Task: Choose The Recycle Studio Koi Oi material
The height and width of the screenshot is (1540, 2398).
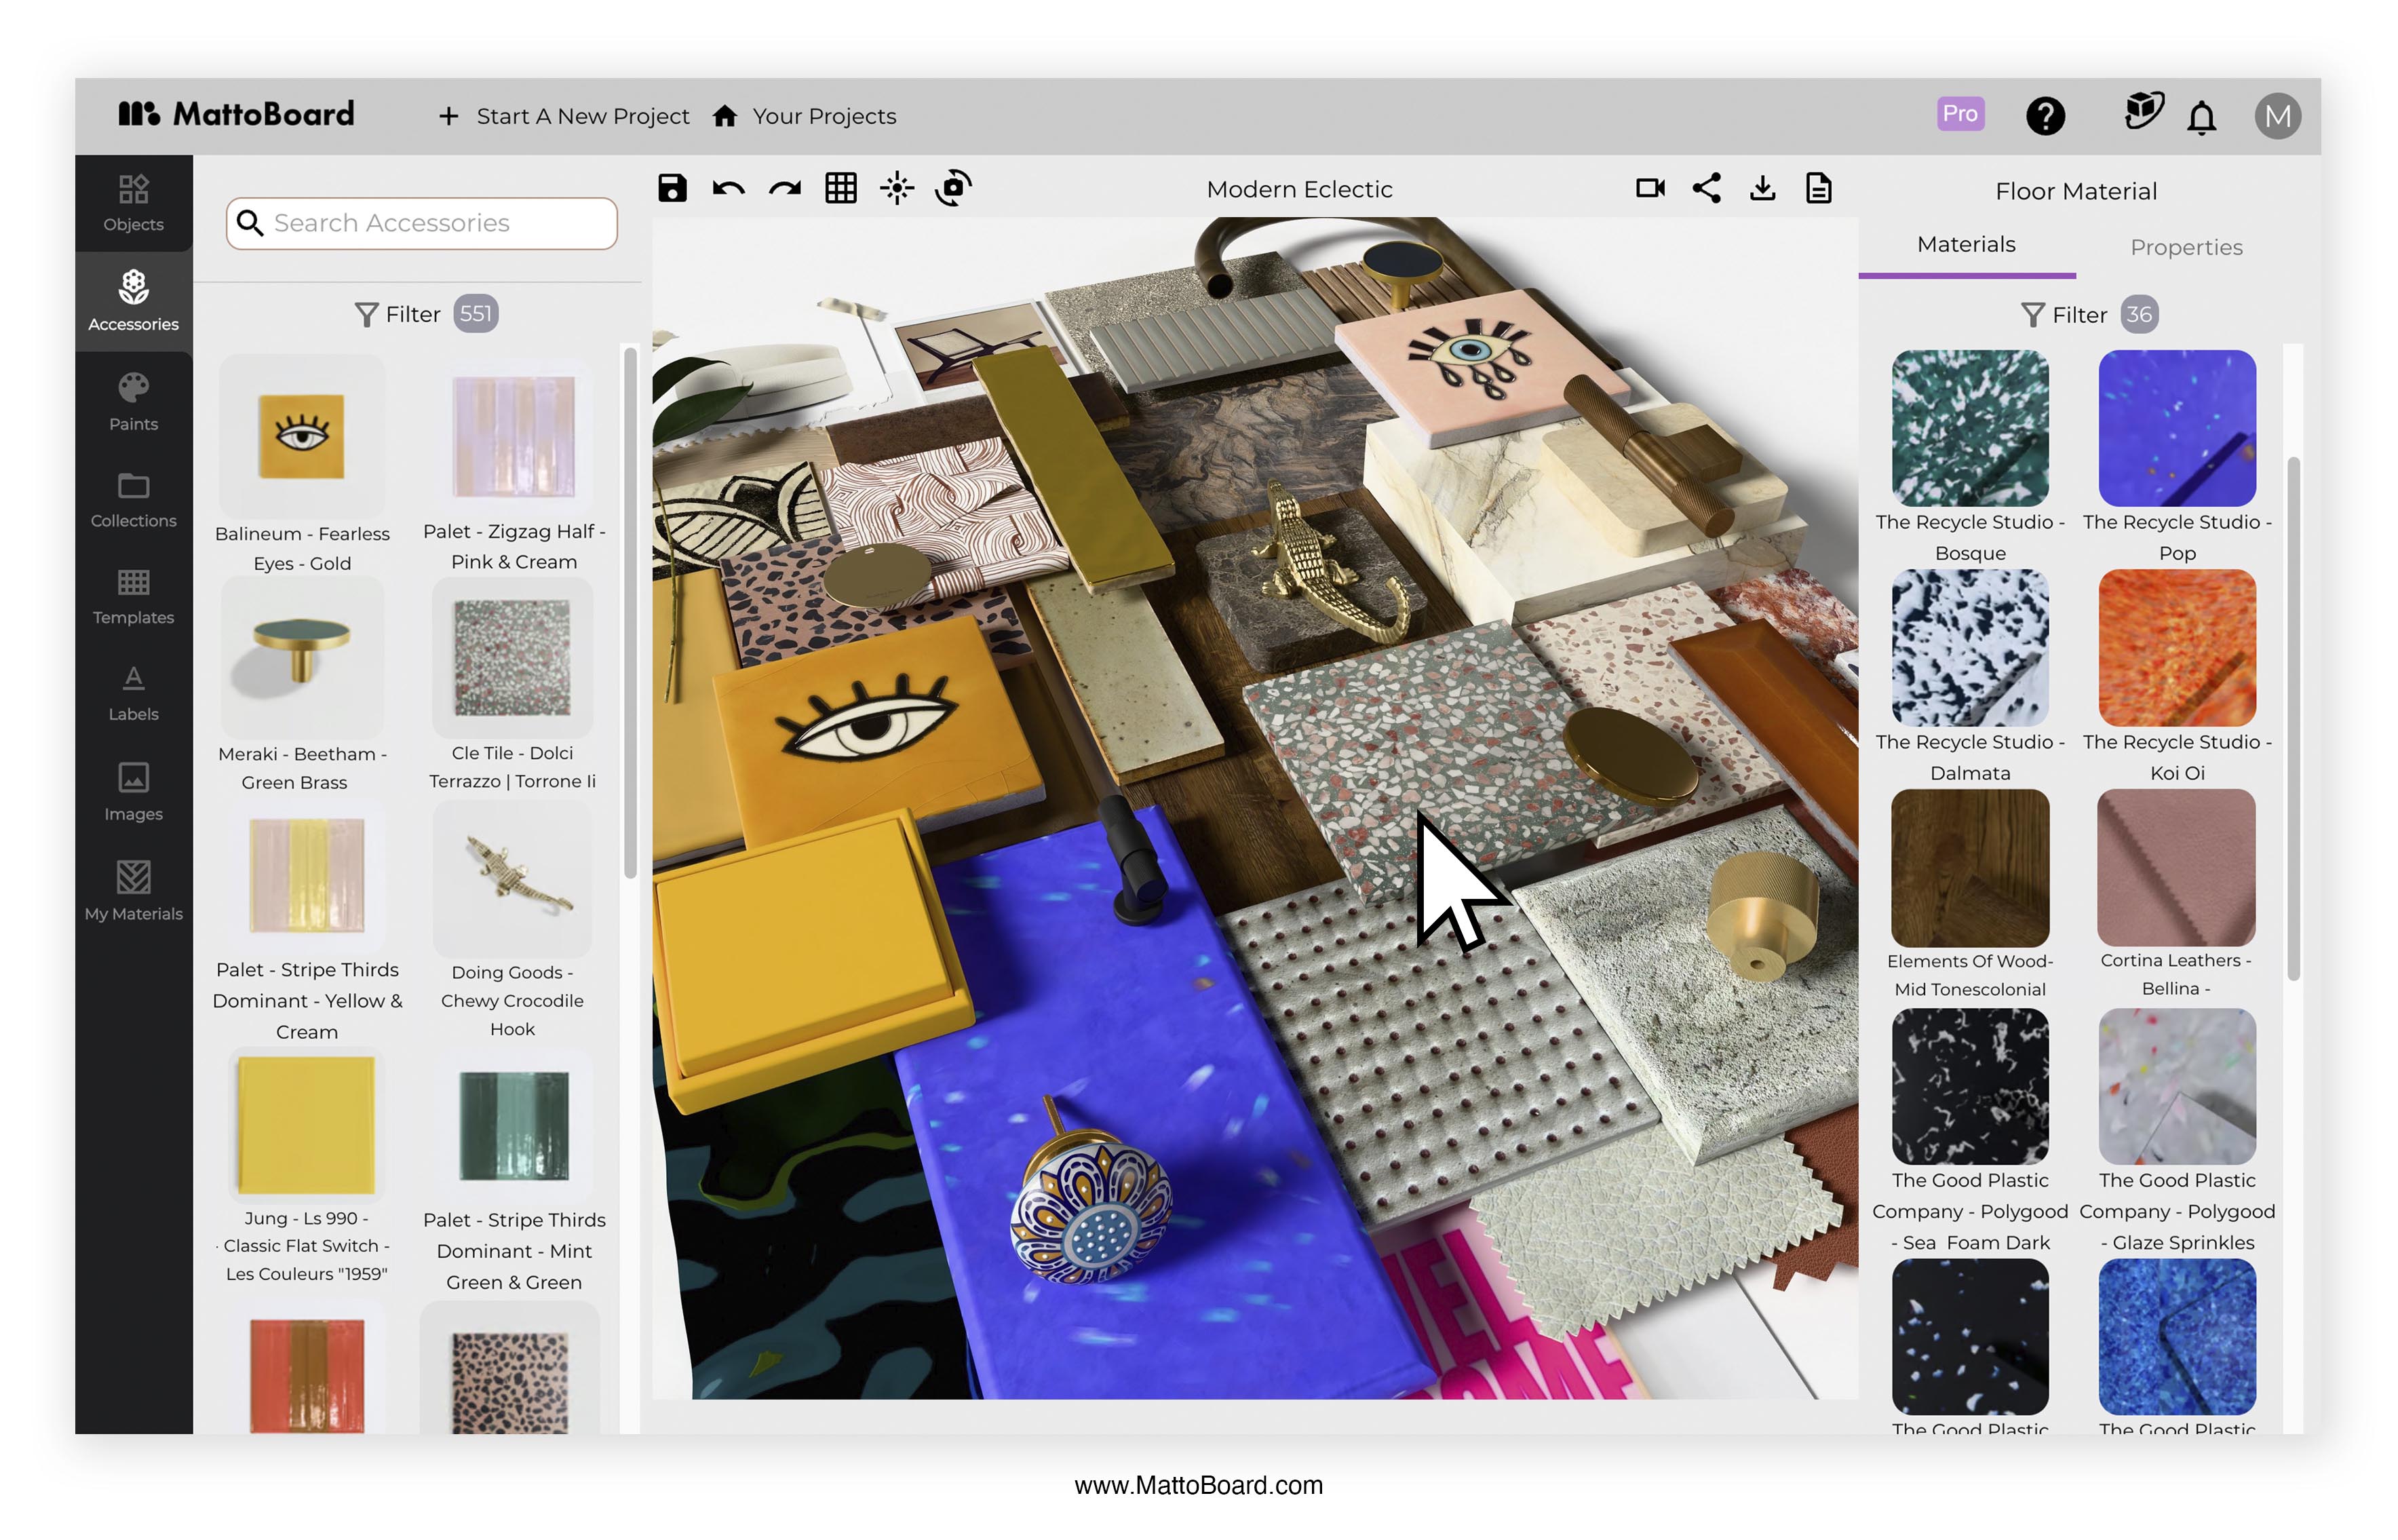Action: pyautogui.click(x=2177, y=648)
